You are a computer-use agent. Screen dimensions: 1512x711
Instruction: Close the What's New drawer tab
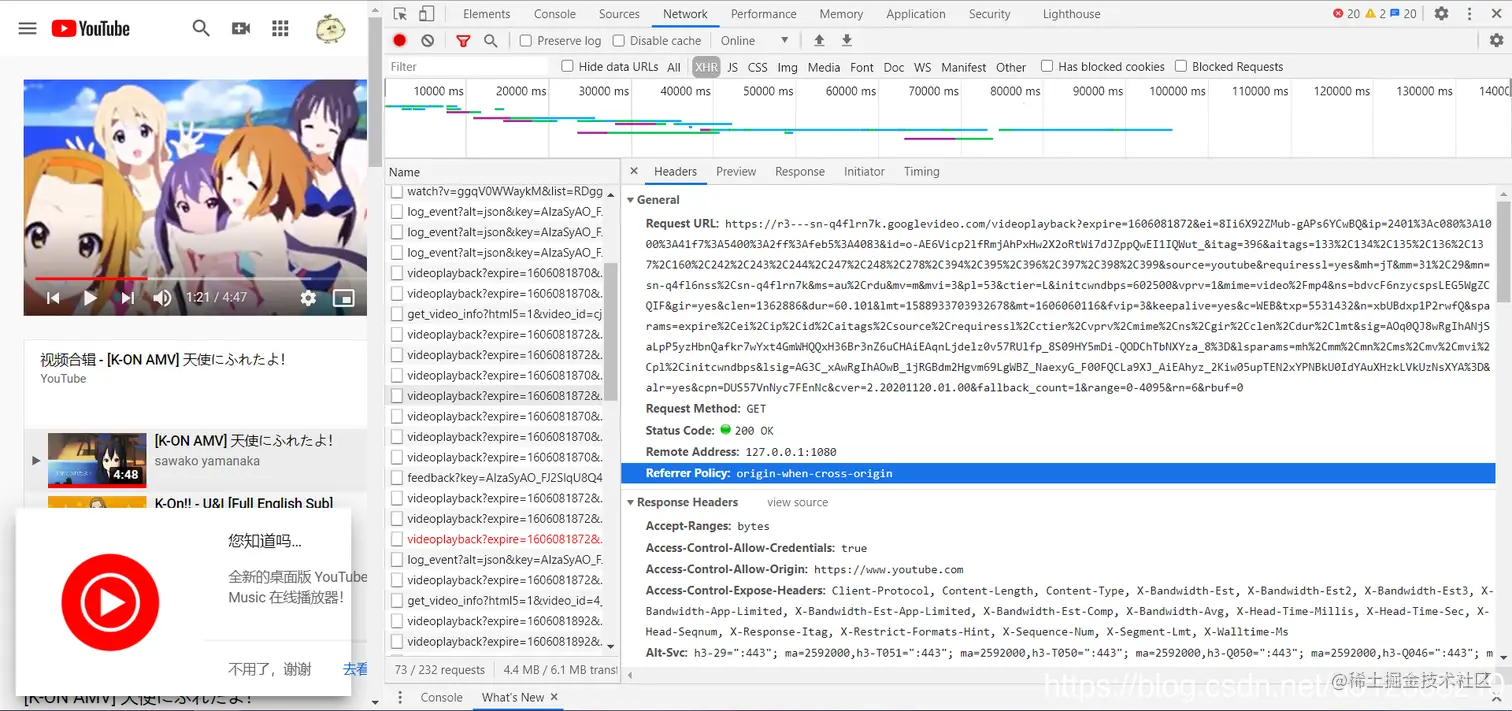click(554, 697)
